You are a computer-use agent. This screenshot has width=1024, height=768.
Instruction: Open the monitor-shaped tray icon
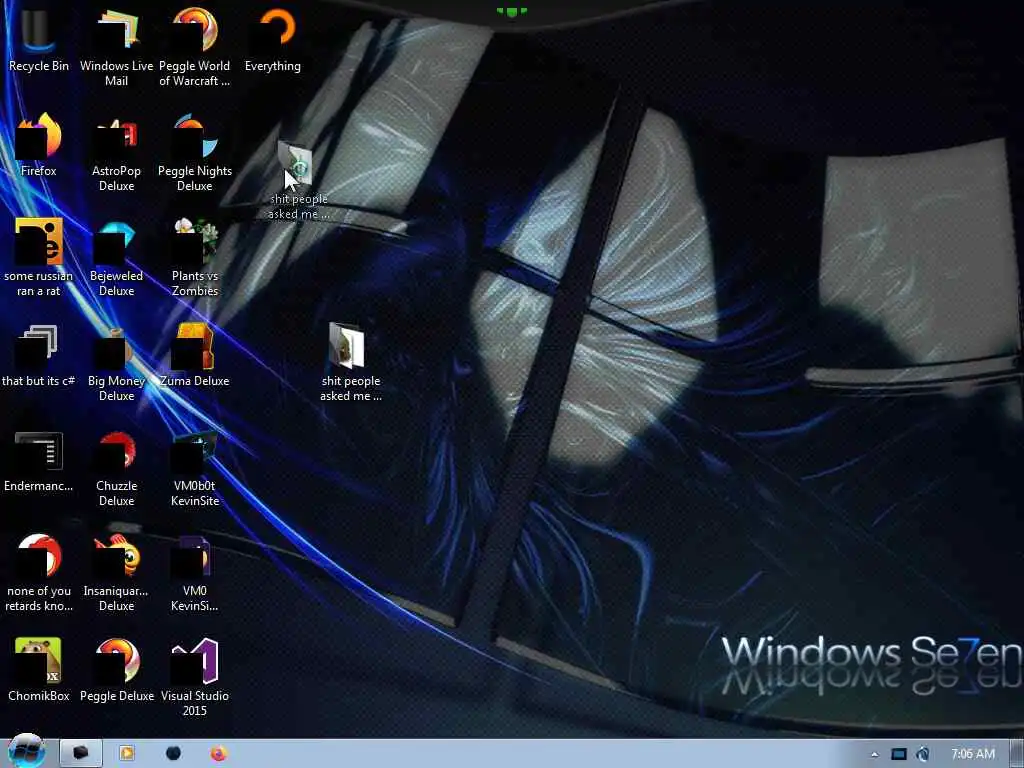pyautogui.click(x=899, y=754)
